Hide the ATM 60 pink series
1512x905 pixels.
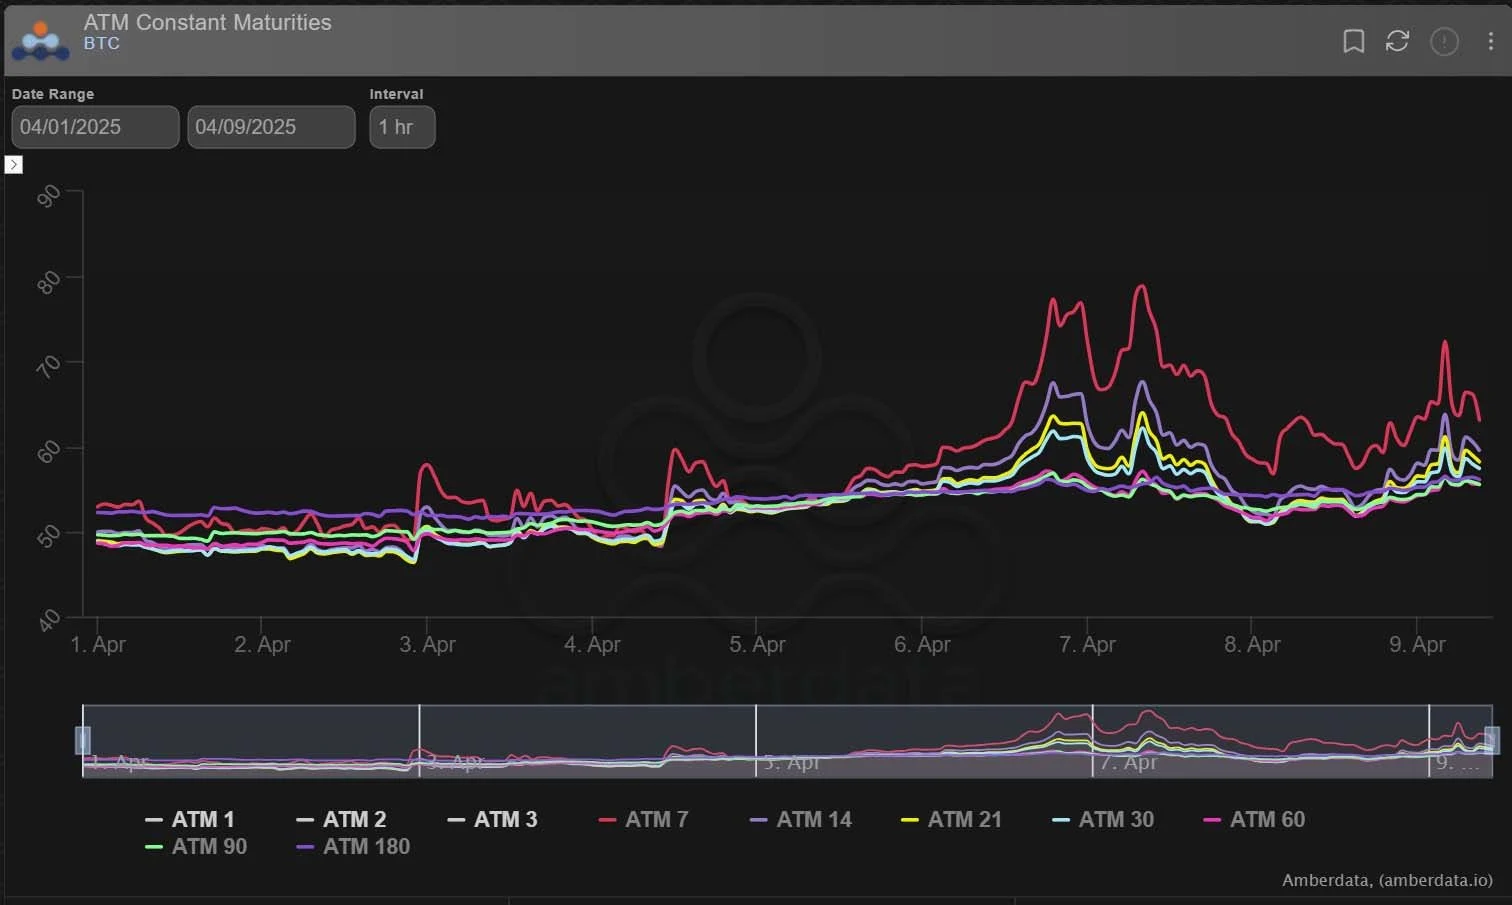[1254, 820]
